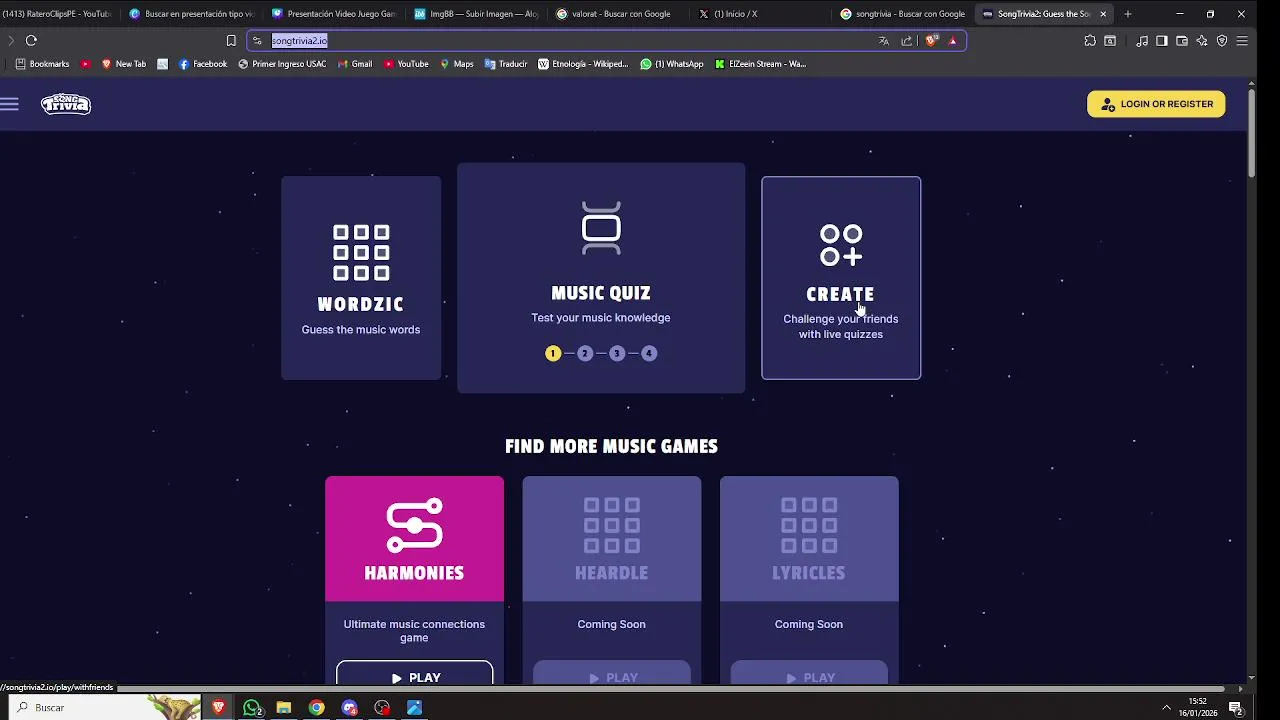
Task: Open the Facebook bookmark
Action: coord(203,64)
